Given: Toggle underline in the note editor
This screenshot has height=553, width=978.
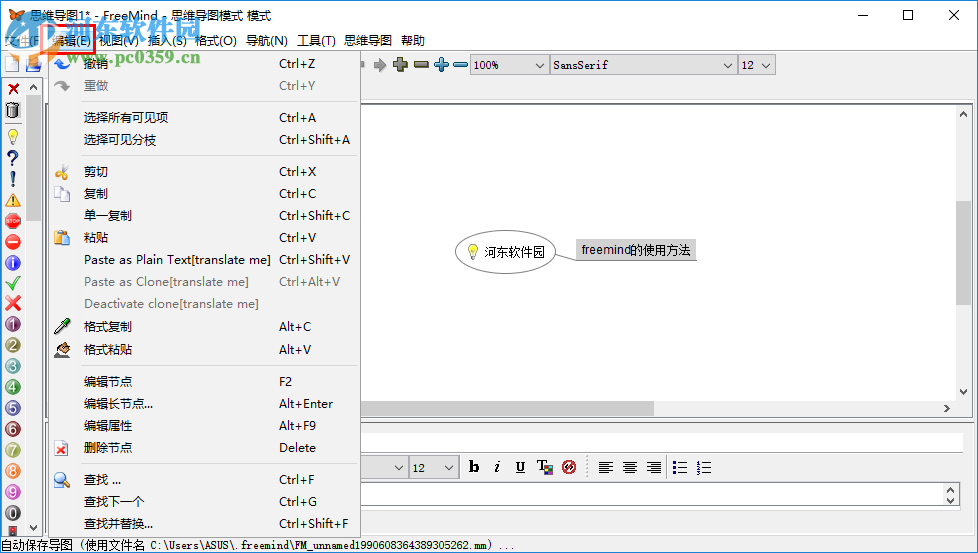Looking at the screenshot, I should pos(520,467).
